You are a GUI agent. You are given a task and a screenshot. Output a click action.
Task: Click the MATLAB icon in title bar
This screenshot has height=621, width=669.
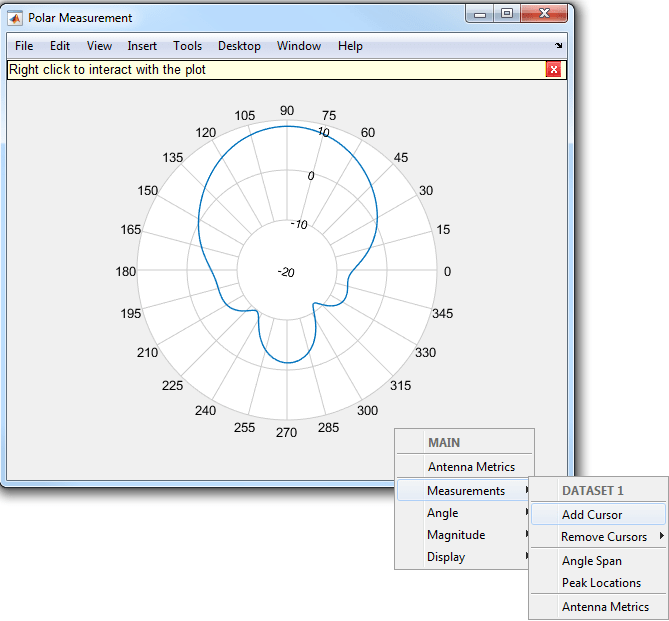(x=15, y=18)
